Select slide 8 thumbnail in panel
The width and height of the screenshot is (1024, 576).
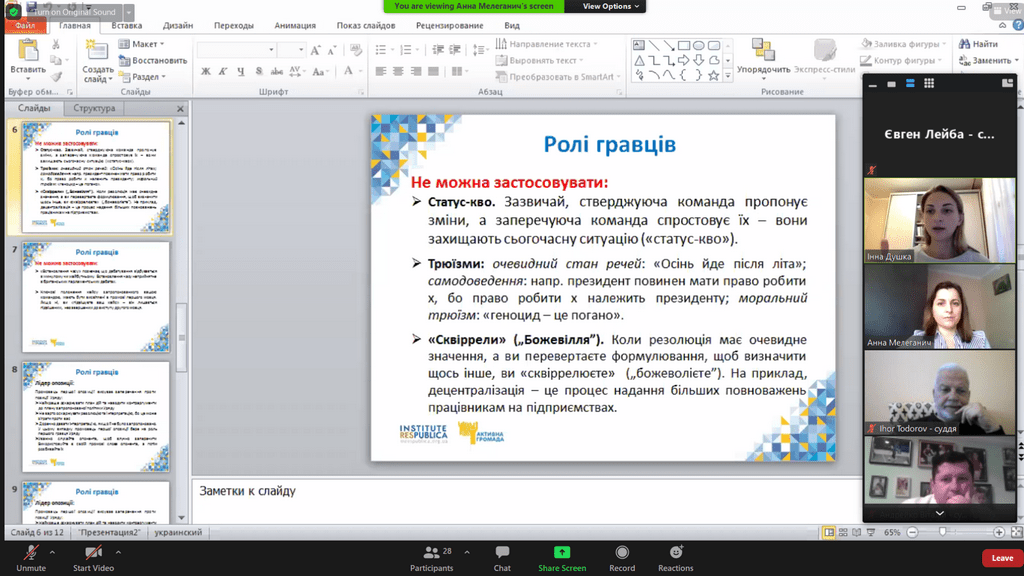tap(96, 417)
